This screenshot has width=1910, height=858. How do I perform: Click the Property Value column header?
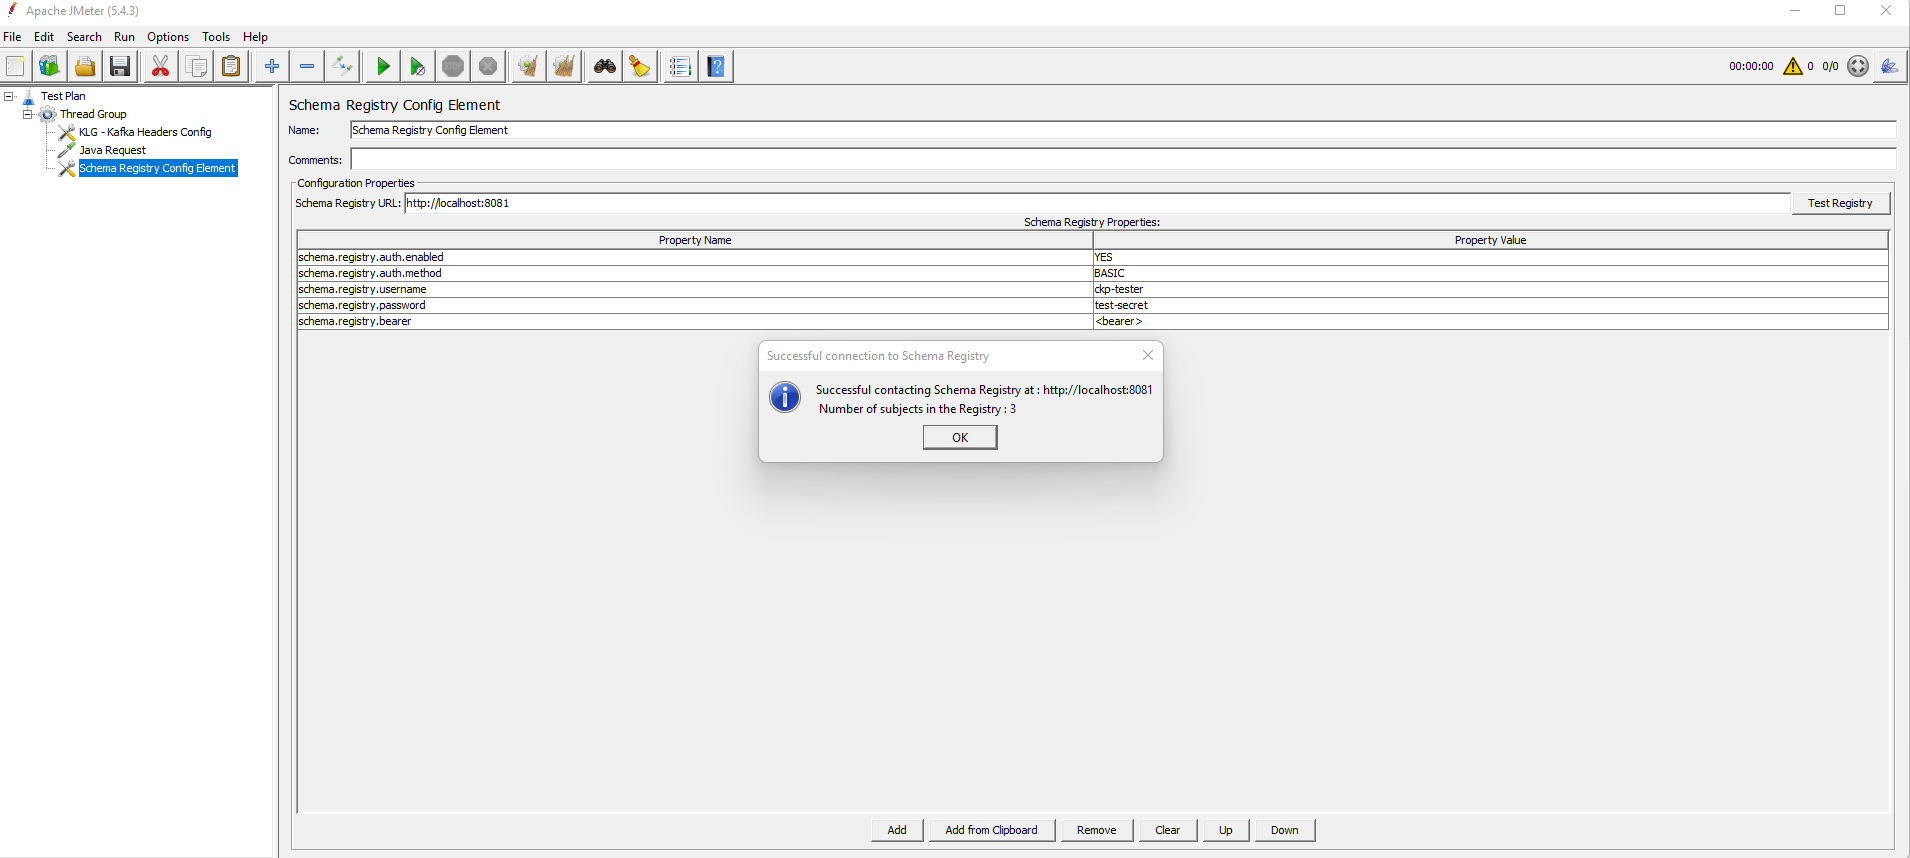pyautogui.click(x=1490, y=240)
